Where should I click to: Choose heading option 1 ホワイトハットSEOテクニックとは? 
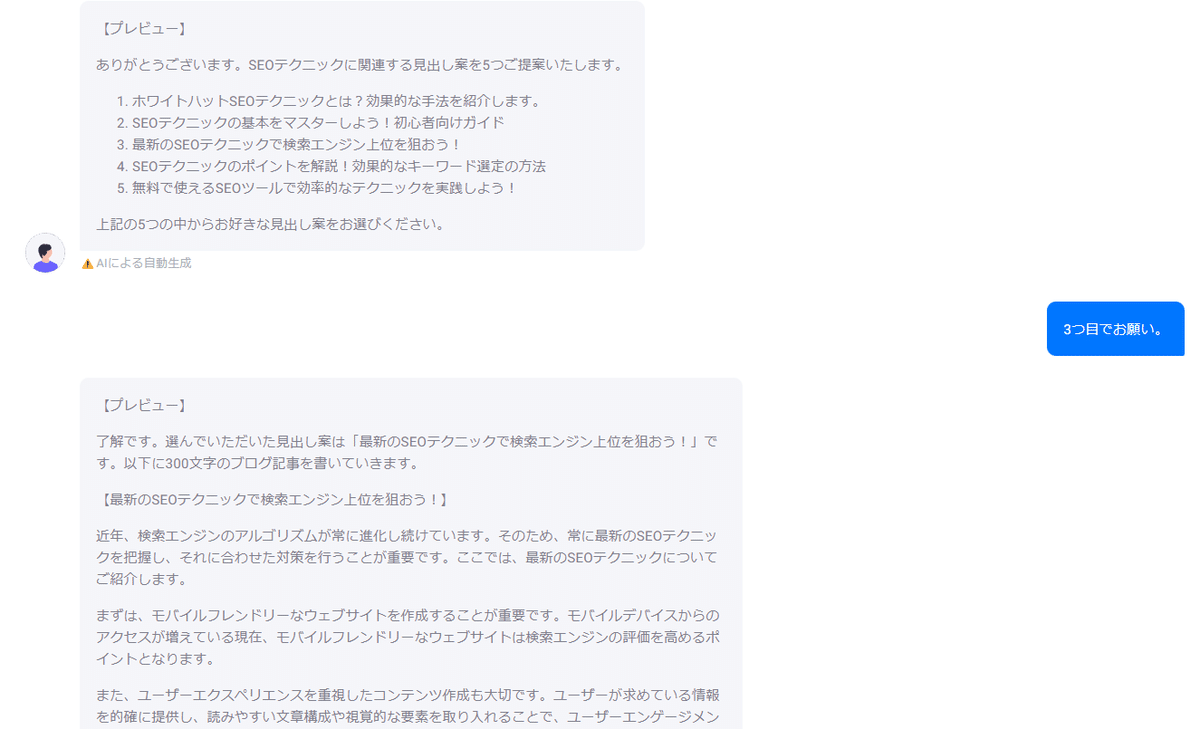(x=335, y=101)
